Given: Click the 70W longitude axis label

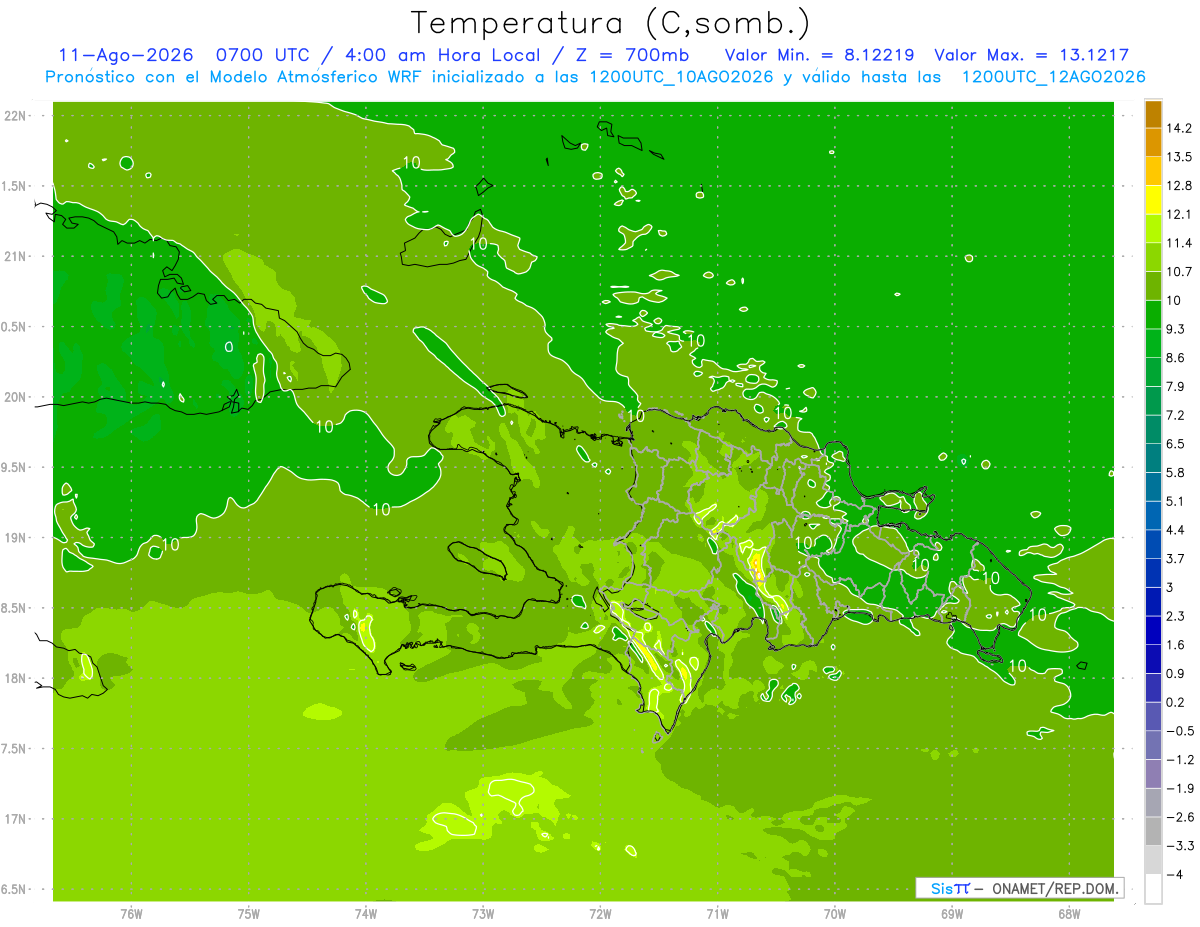Looking at the screenshot, I should (834, 914).
